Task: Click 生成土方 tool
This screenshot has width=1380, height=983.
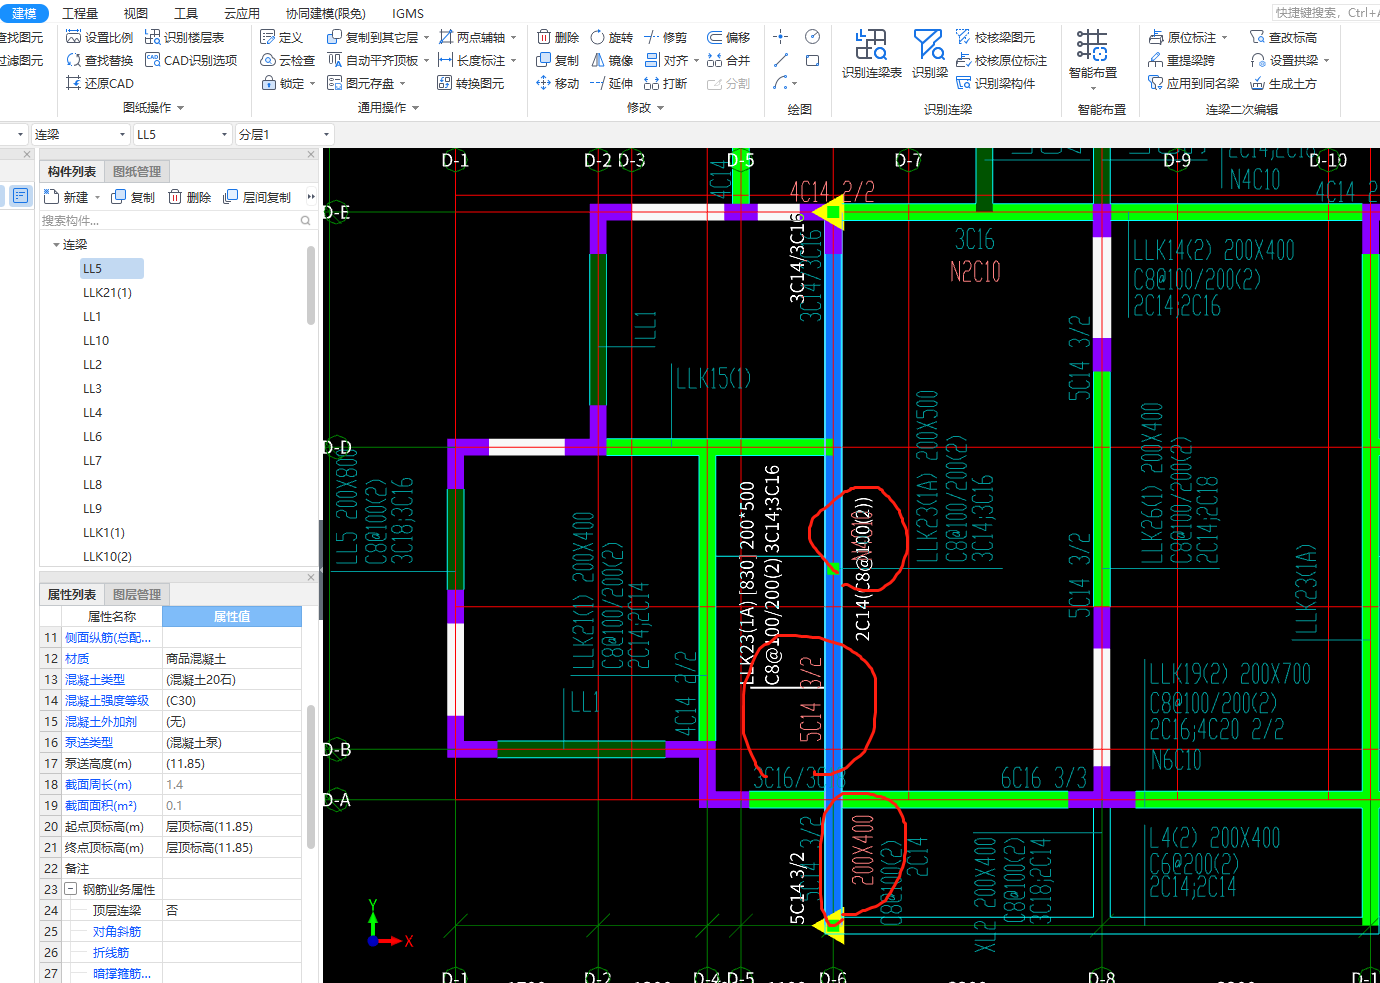Action: point(1283,83)
